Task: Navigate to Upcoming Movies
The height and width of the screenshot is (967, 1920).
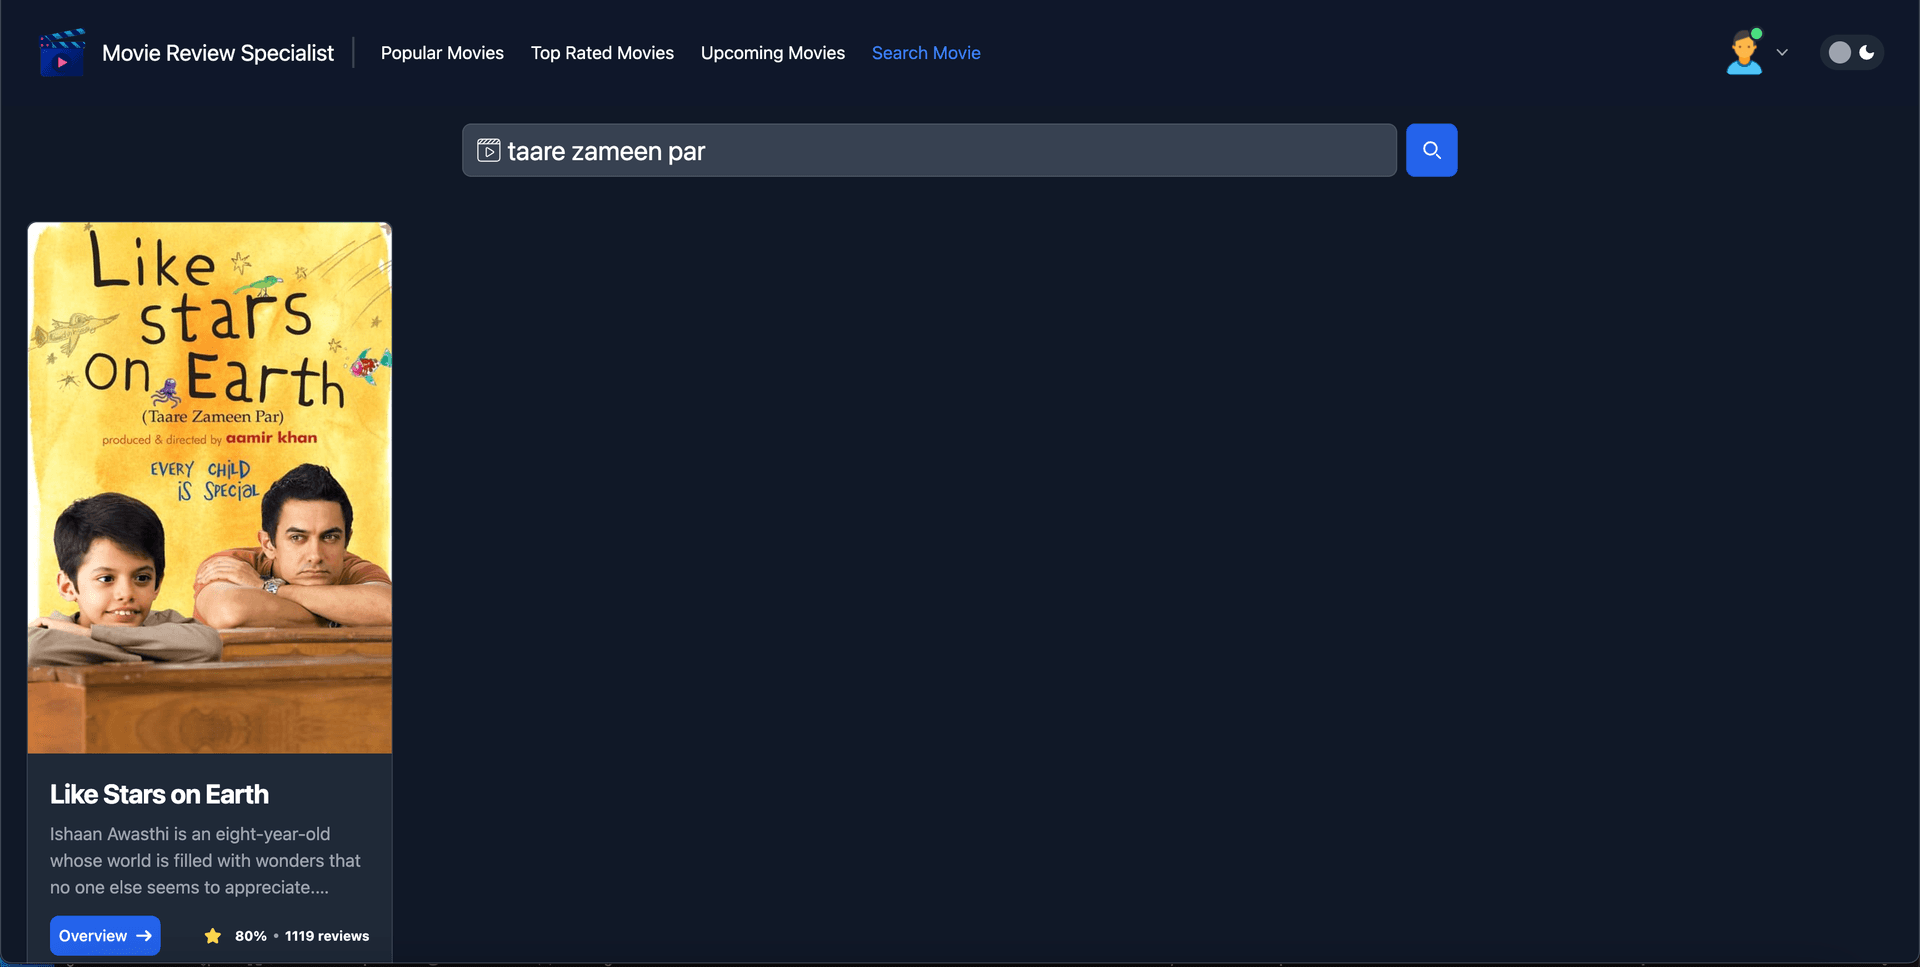Action: click(x=773, y=53)
